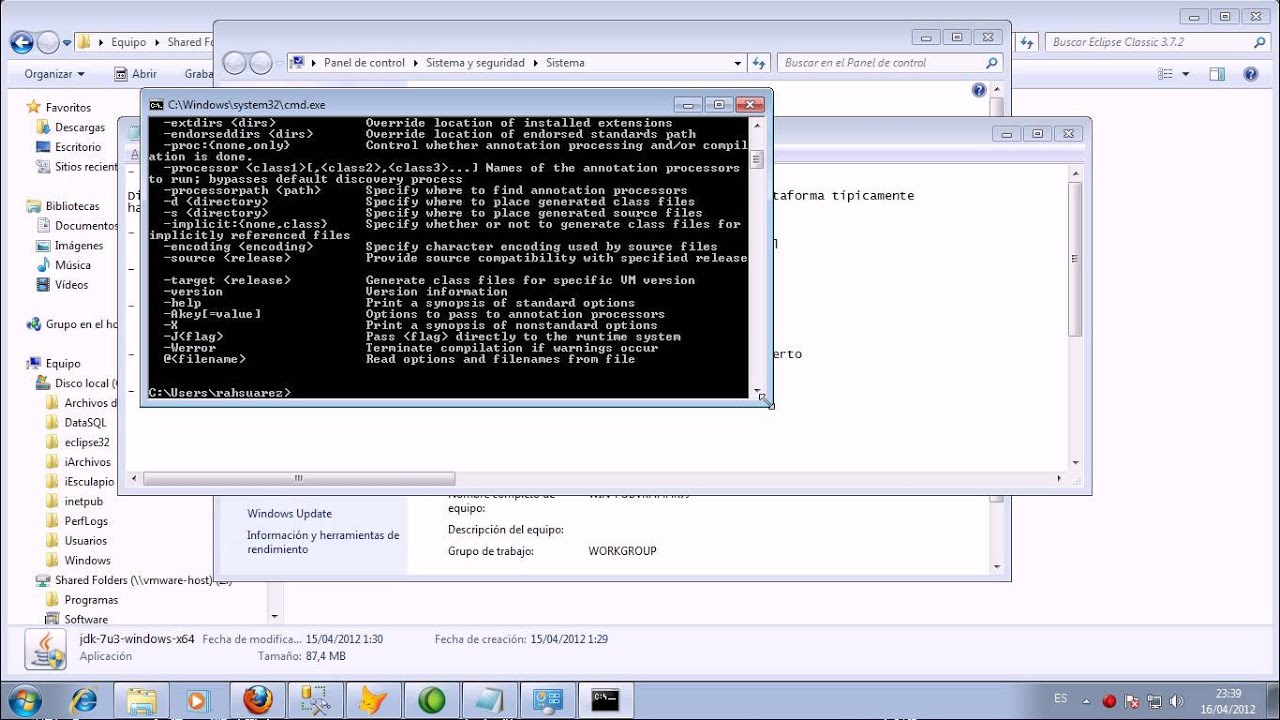1280x720 pixels.
Task: Focus 'Buscar en el Panel de control' field
Action: [x=890, y=62]
